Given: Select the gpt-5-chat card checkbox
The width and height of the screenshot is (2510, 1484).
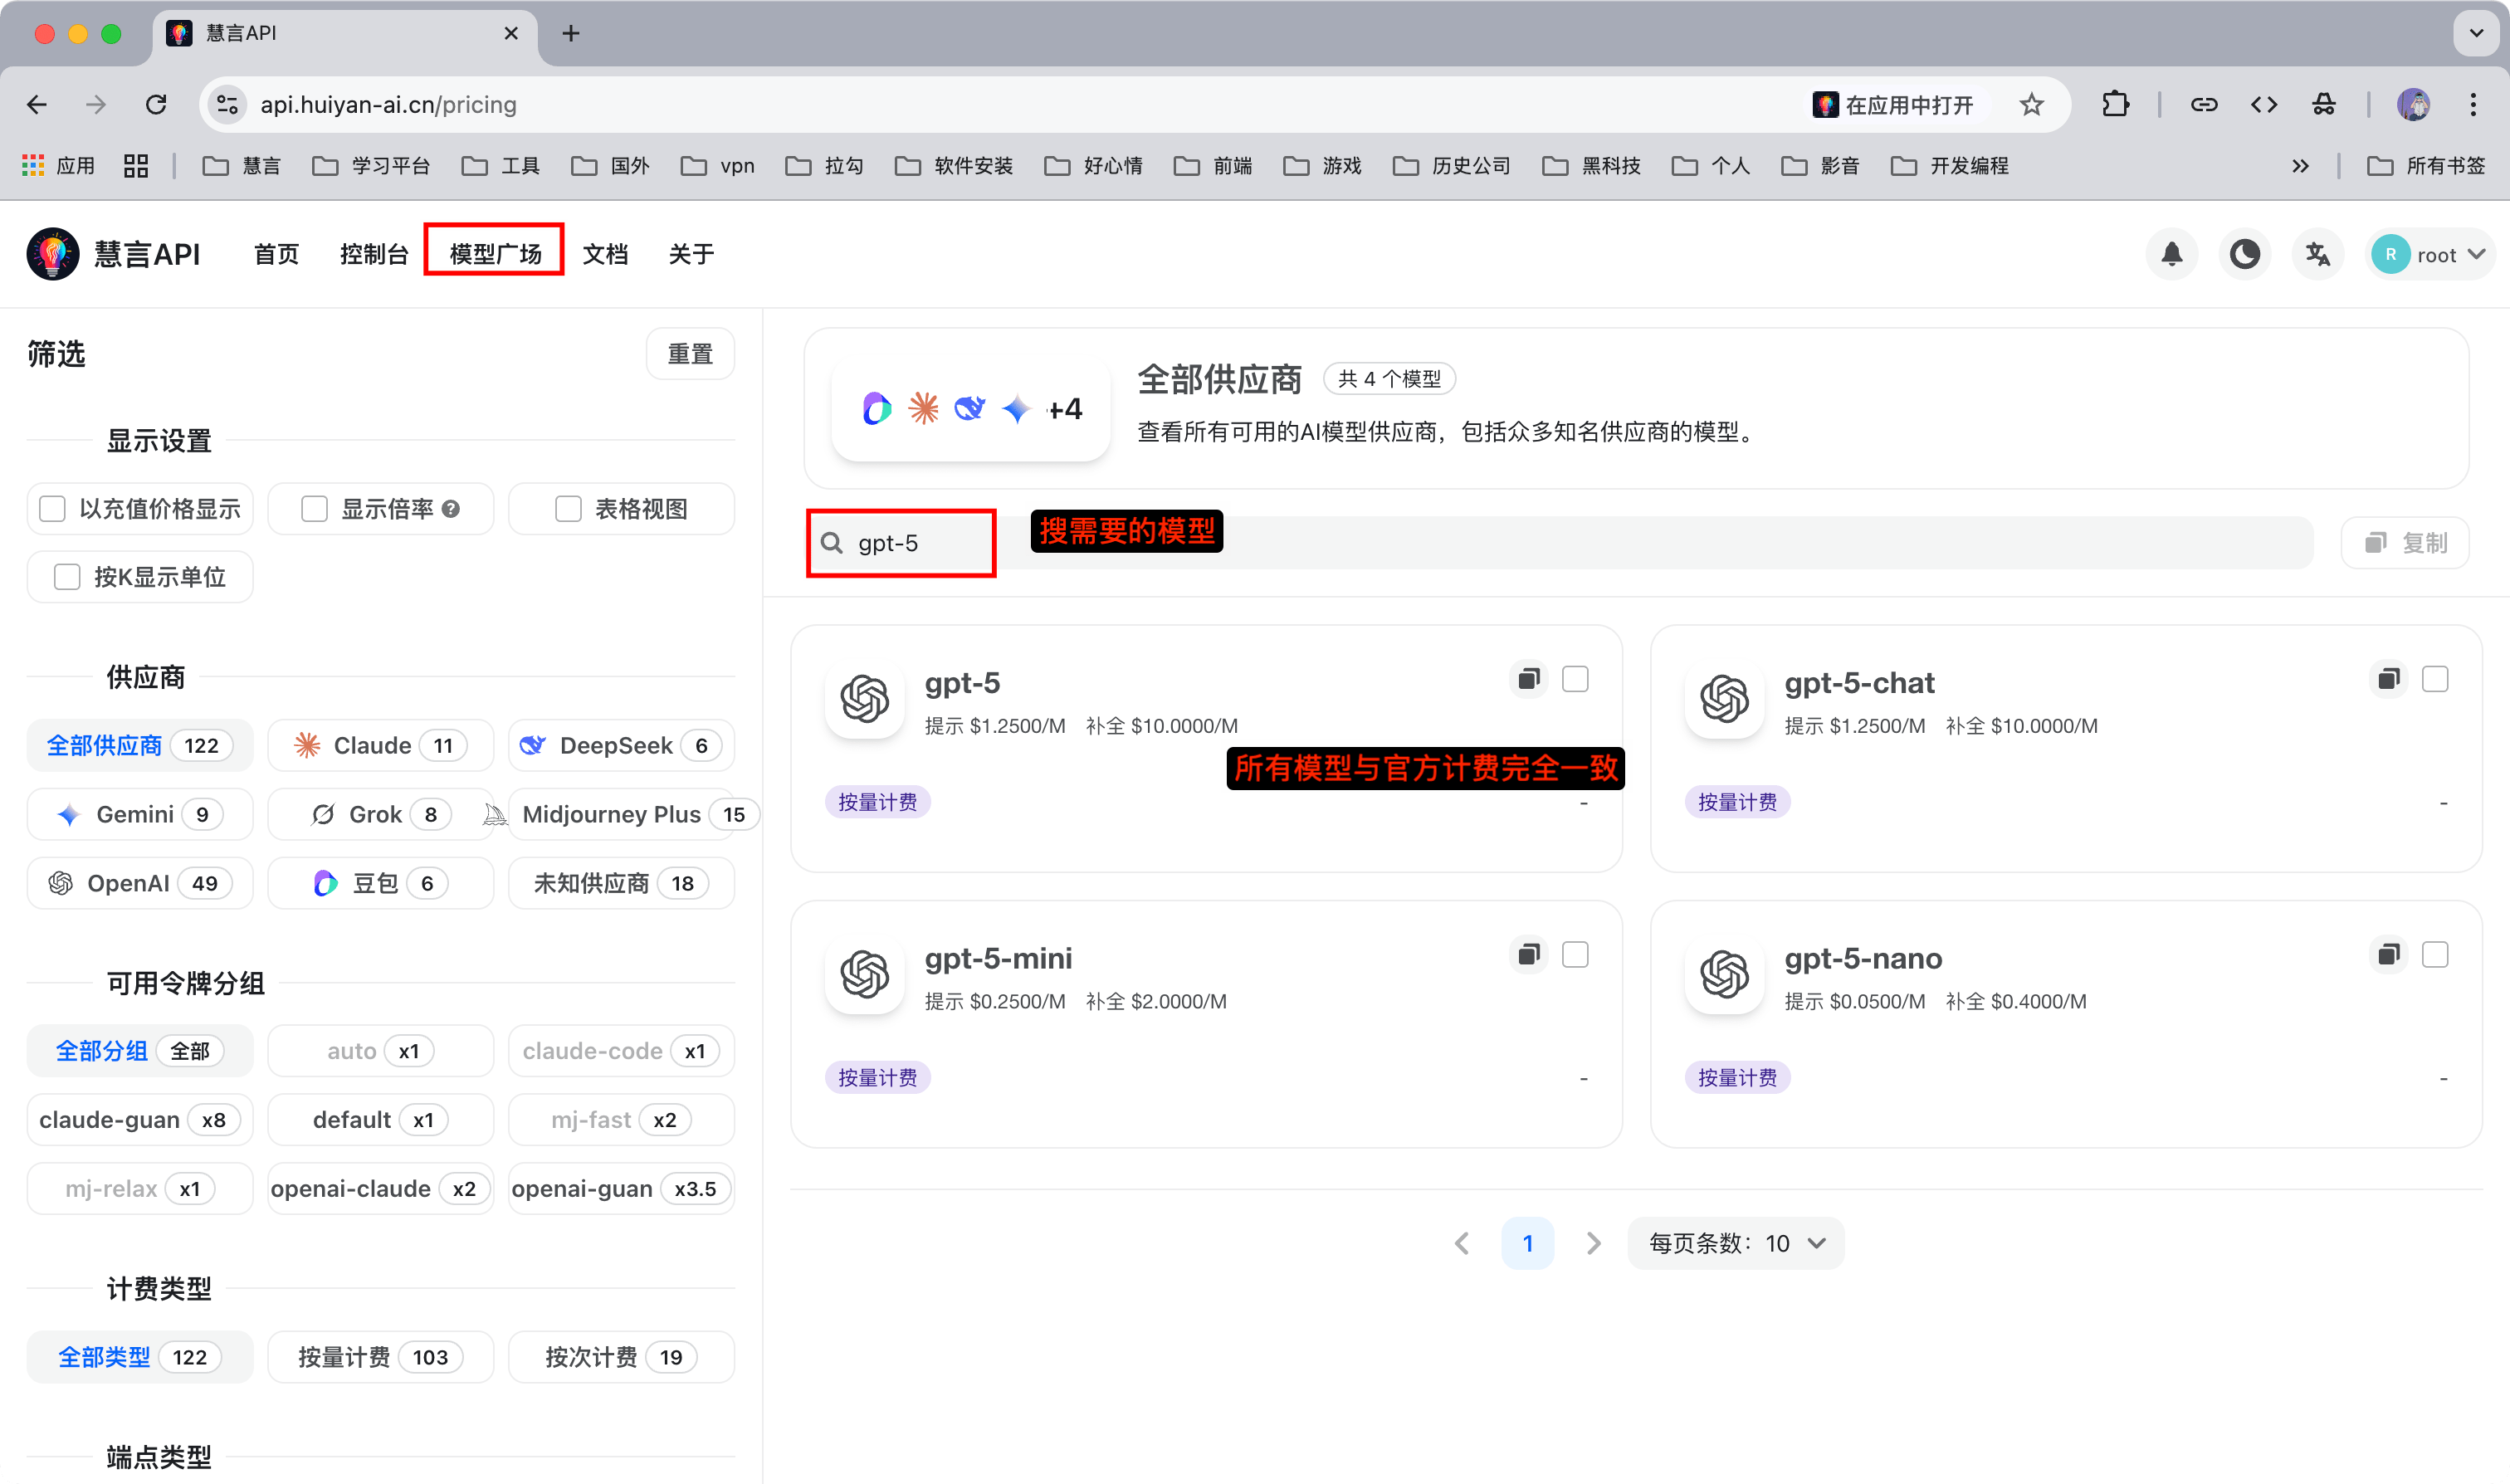Looking at the screenshot, I should [x=2435, y=679].
